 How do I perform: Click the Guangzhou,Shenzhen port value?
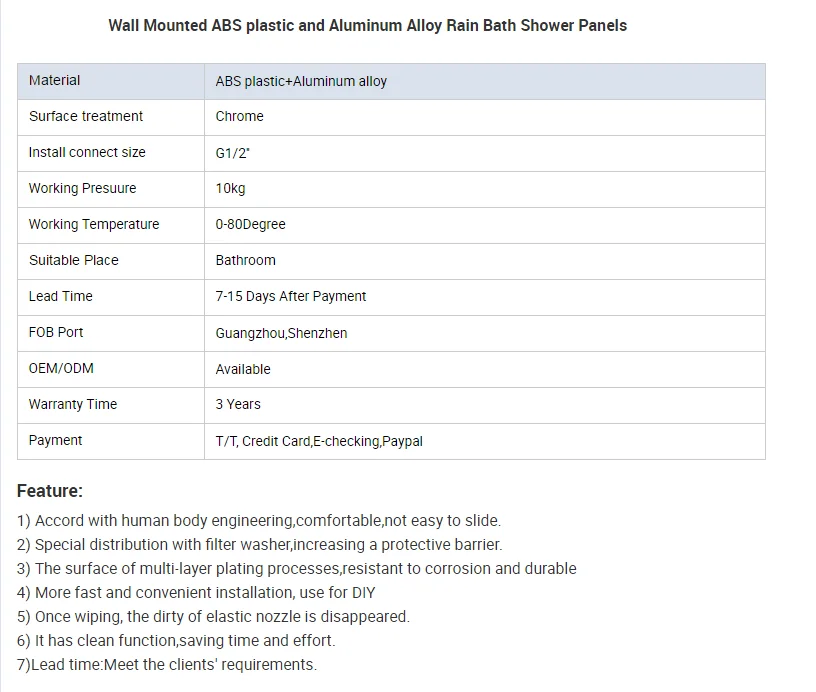point(282,333)
